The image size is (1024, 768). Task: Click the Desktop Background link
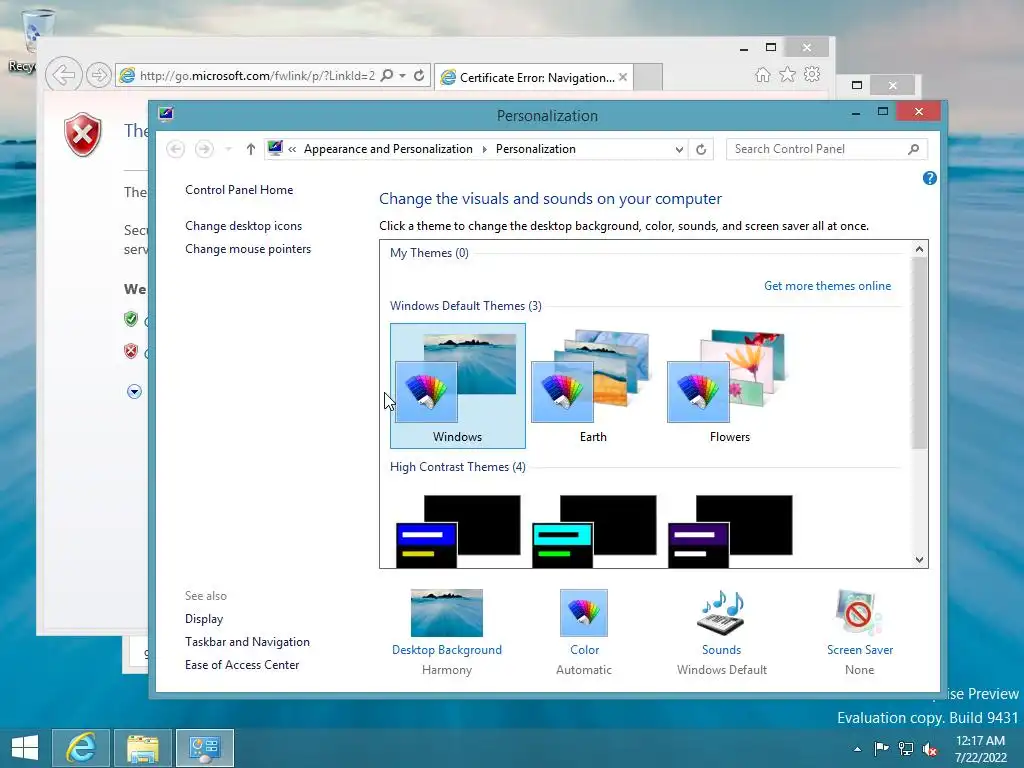tap(447, 650)
